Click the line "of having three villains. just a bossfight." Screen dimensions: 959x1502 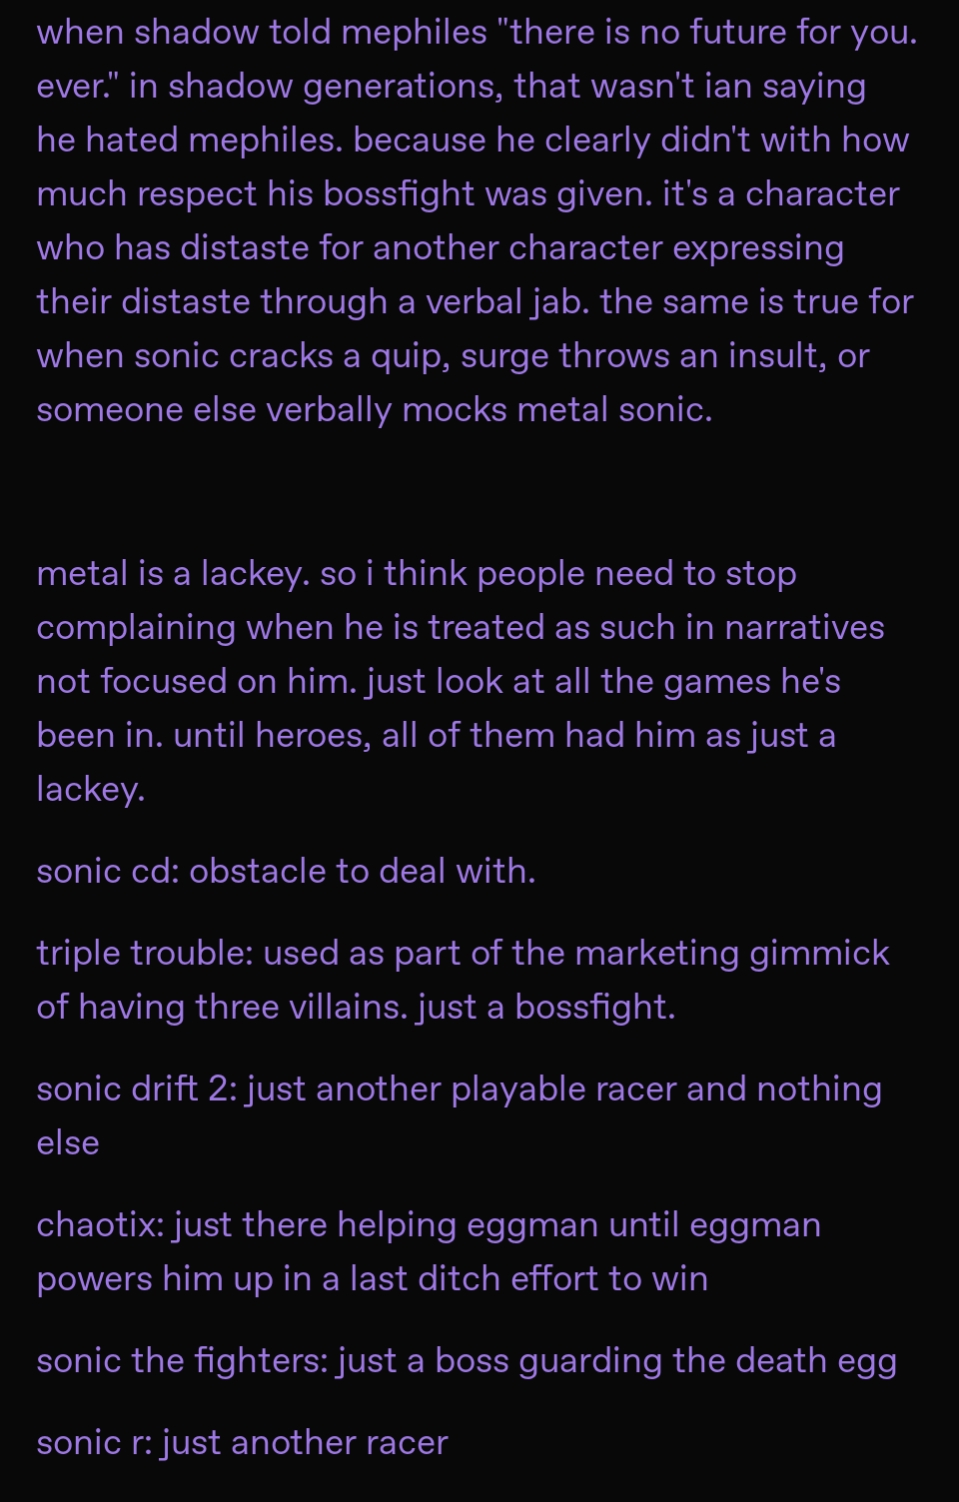click(x=356, y=1008)
